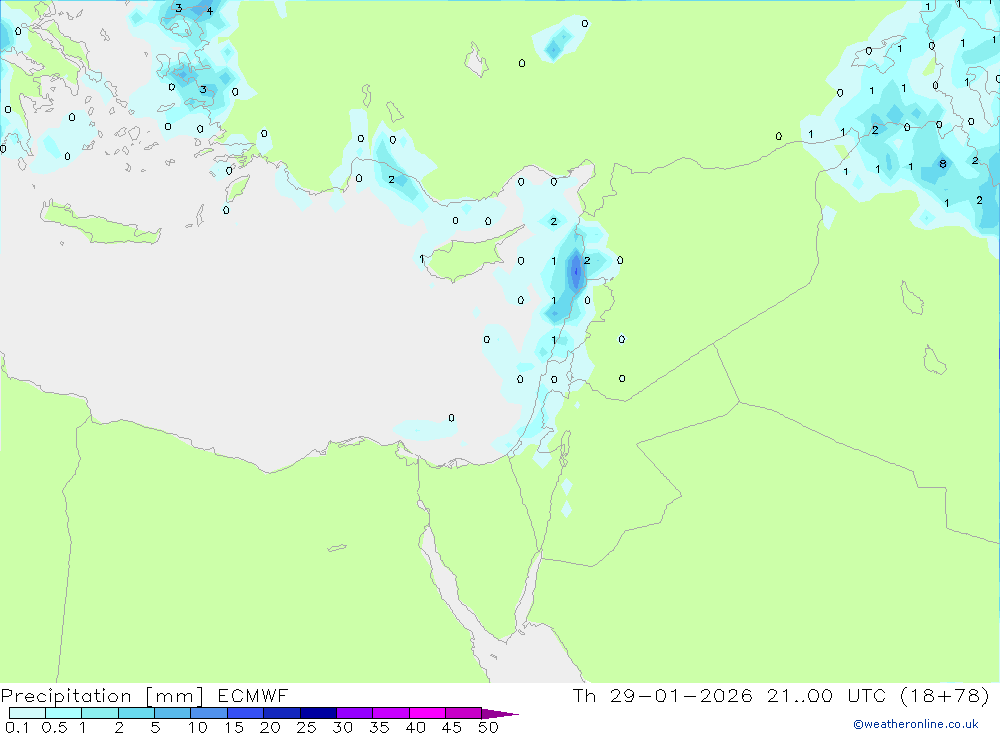Screen dimensions: 1000x733
Task: Click the 25–30 mm navy legend swatch
Action: (x=318, y=713)
